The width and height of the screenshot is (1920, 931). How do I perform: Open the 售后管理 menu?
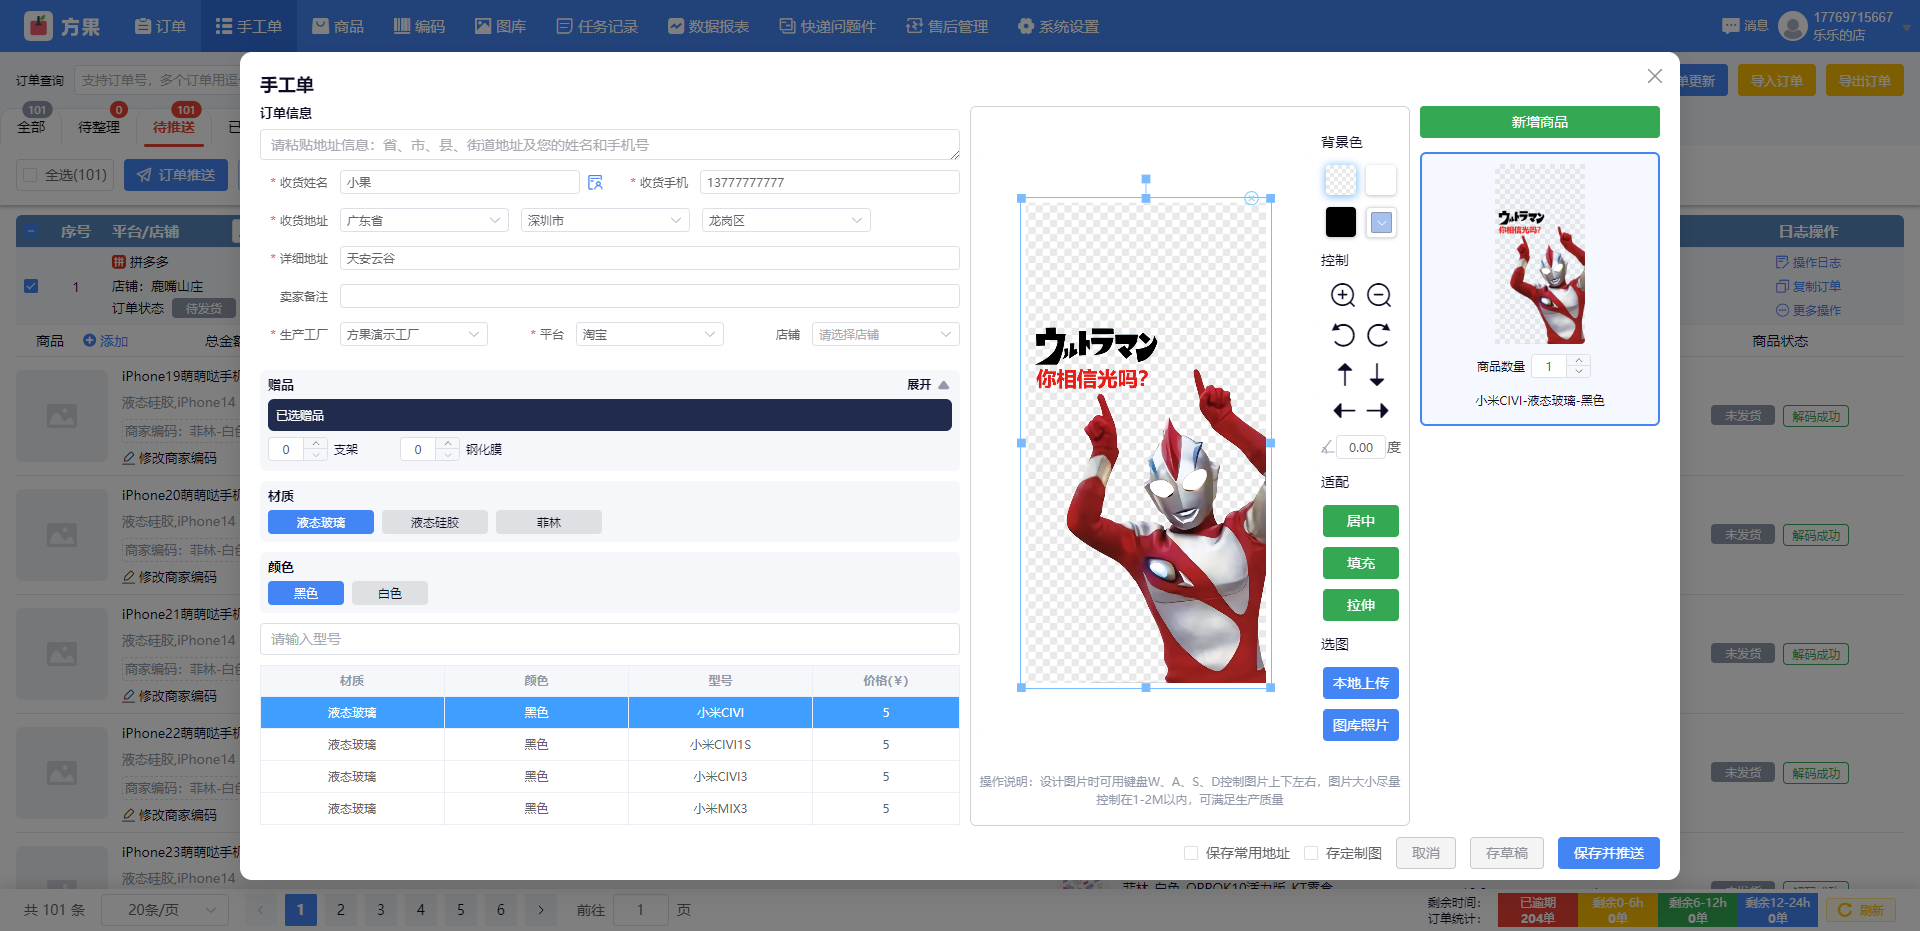(x=947, y=26)
